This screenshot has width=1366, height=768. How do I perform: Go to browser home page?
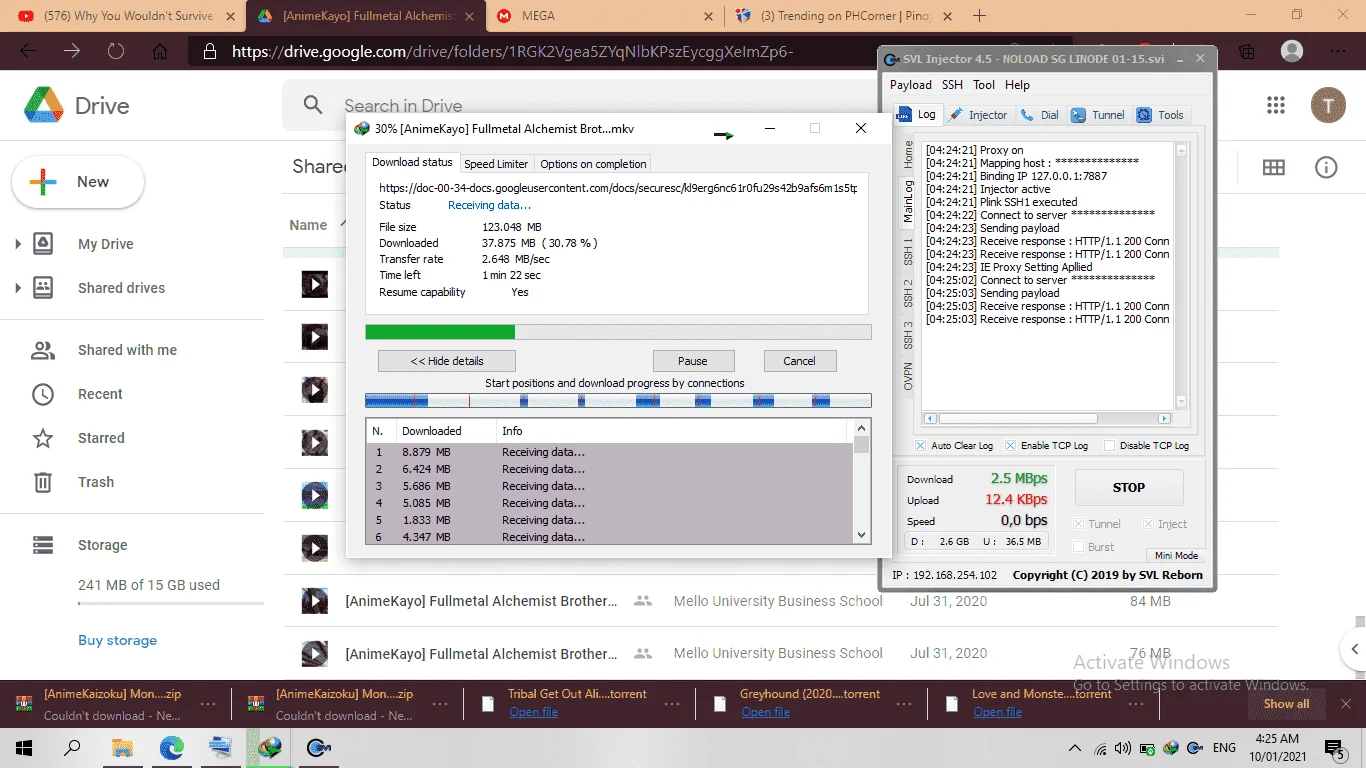(x=160, y=51)
